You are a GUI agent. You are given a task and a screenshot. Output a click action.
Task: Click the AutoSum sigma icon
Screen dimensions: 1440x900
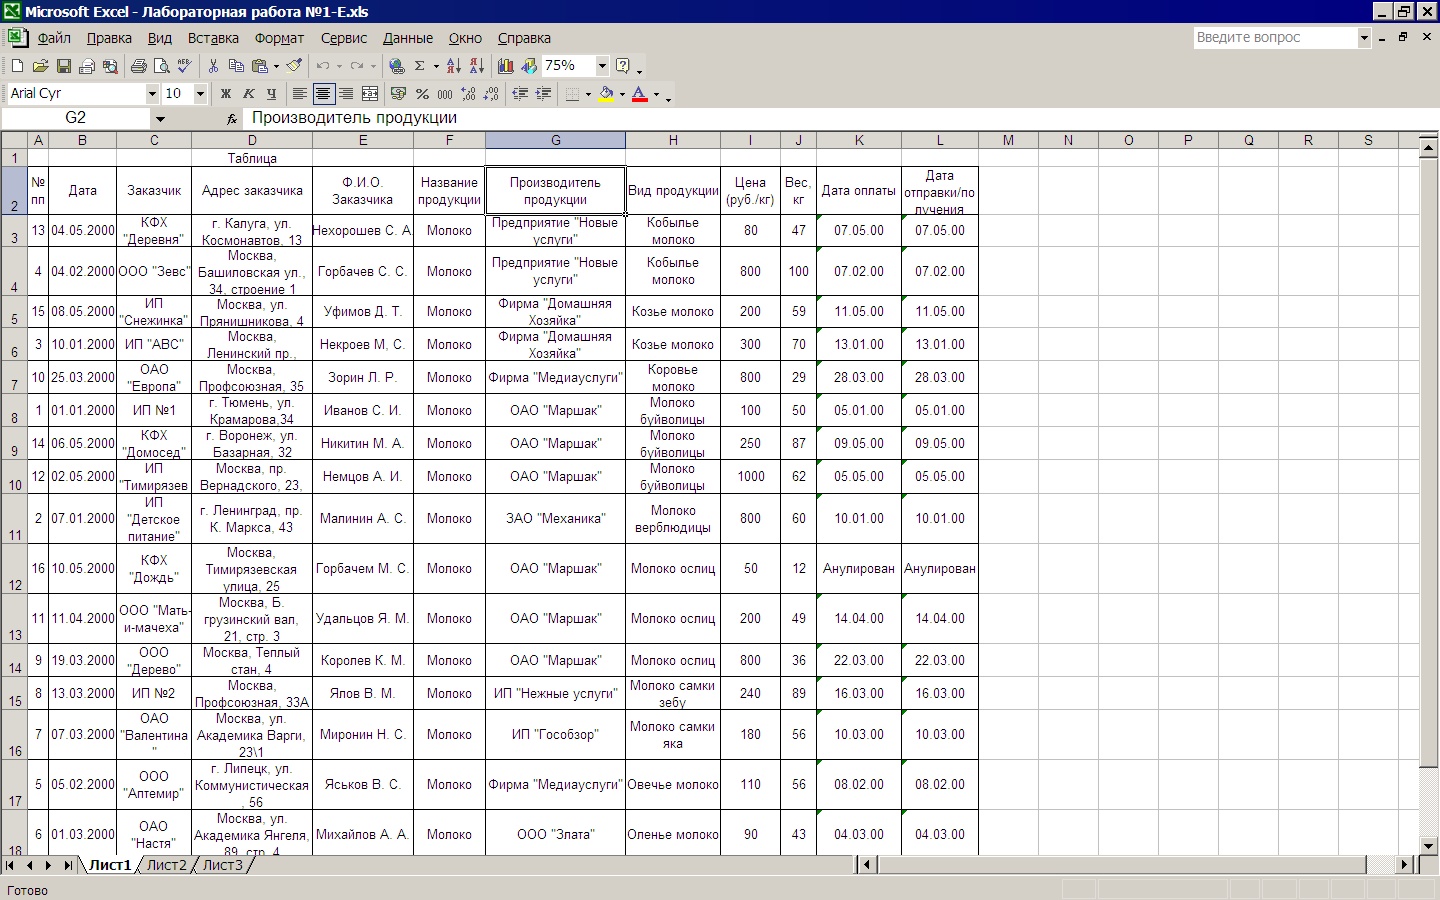pyautogui.click(x=420, y=66)
